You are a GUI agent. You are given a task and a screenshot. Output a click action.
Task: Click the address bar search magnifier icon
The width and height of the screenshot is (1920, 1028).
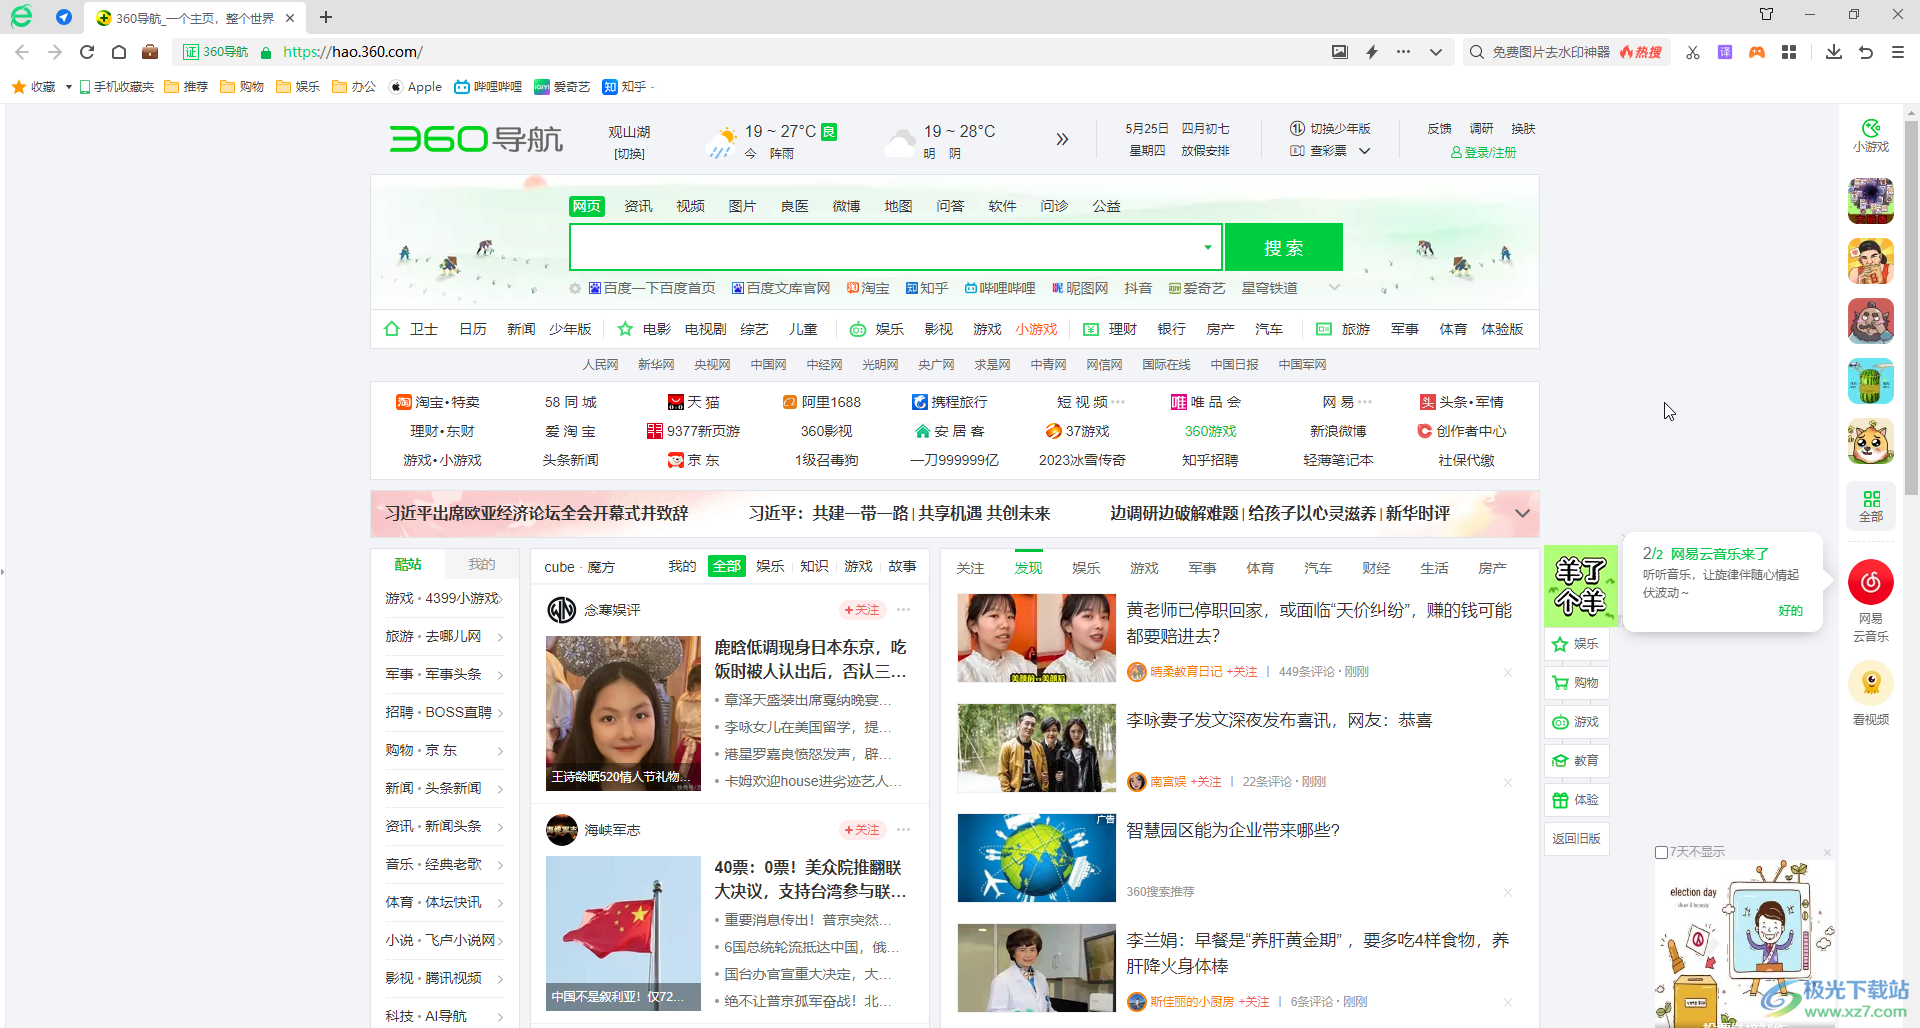click(1476, 52)
